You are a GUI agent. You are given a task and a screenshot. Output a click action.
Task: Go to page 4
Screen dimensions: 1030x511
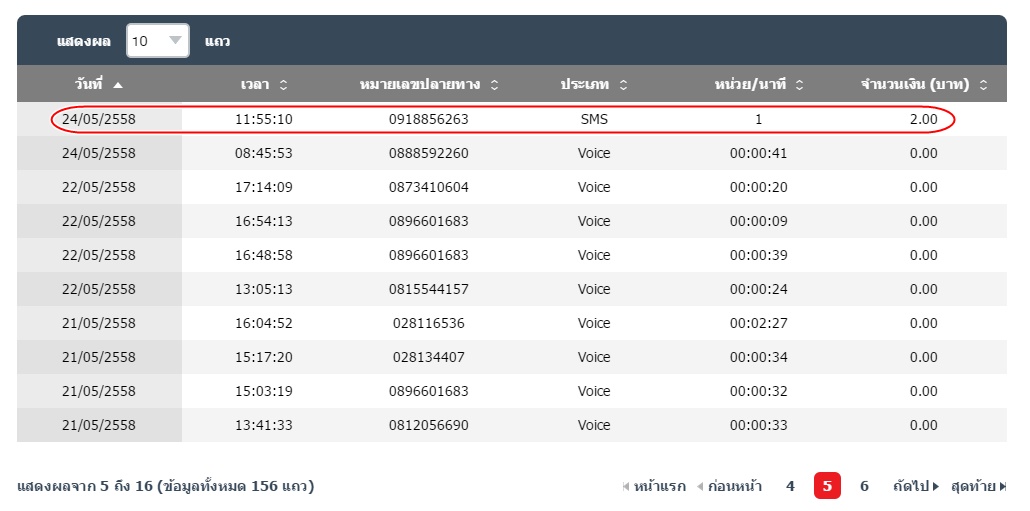click(790, 486)
